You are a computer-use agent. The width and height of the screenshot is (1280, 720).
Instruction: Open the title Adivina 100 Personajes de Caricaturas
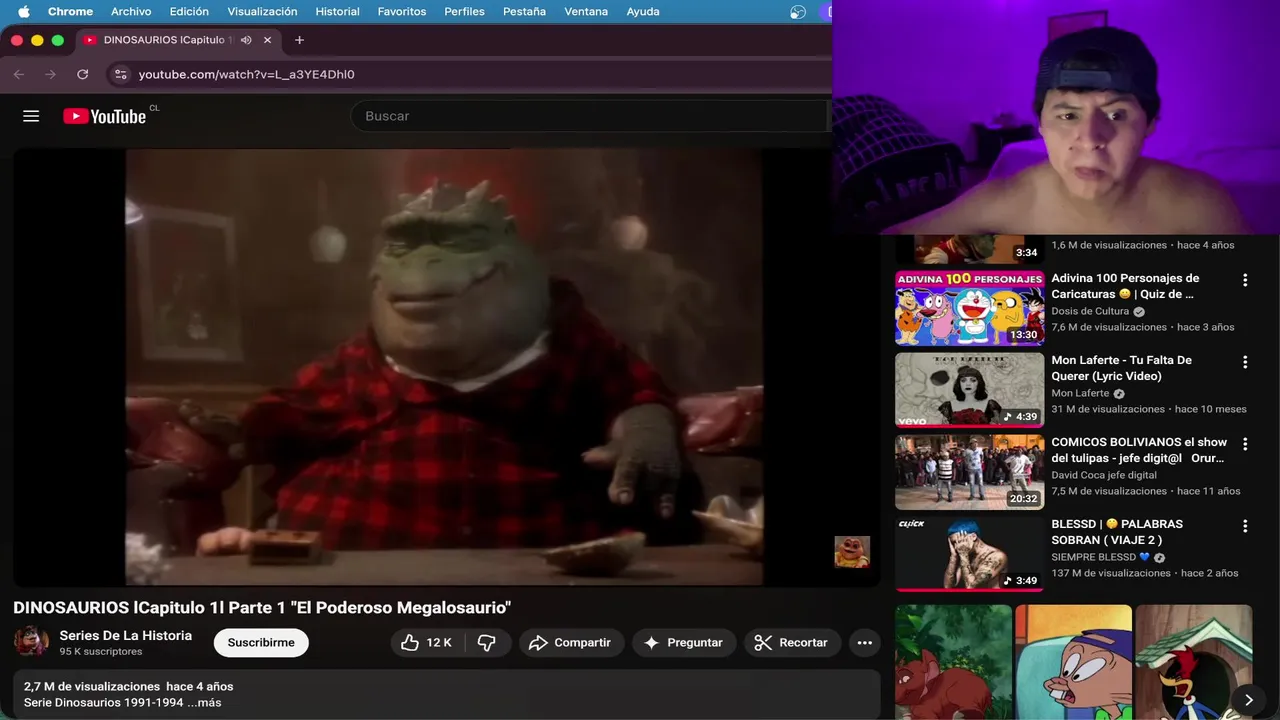(1125, 286)
